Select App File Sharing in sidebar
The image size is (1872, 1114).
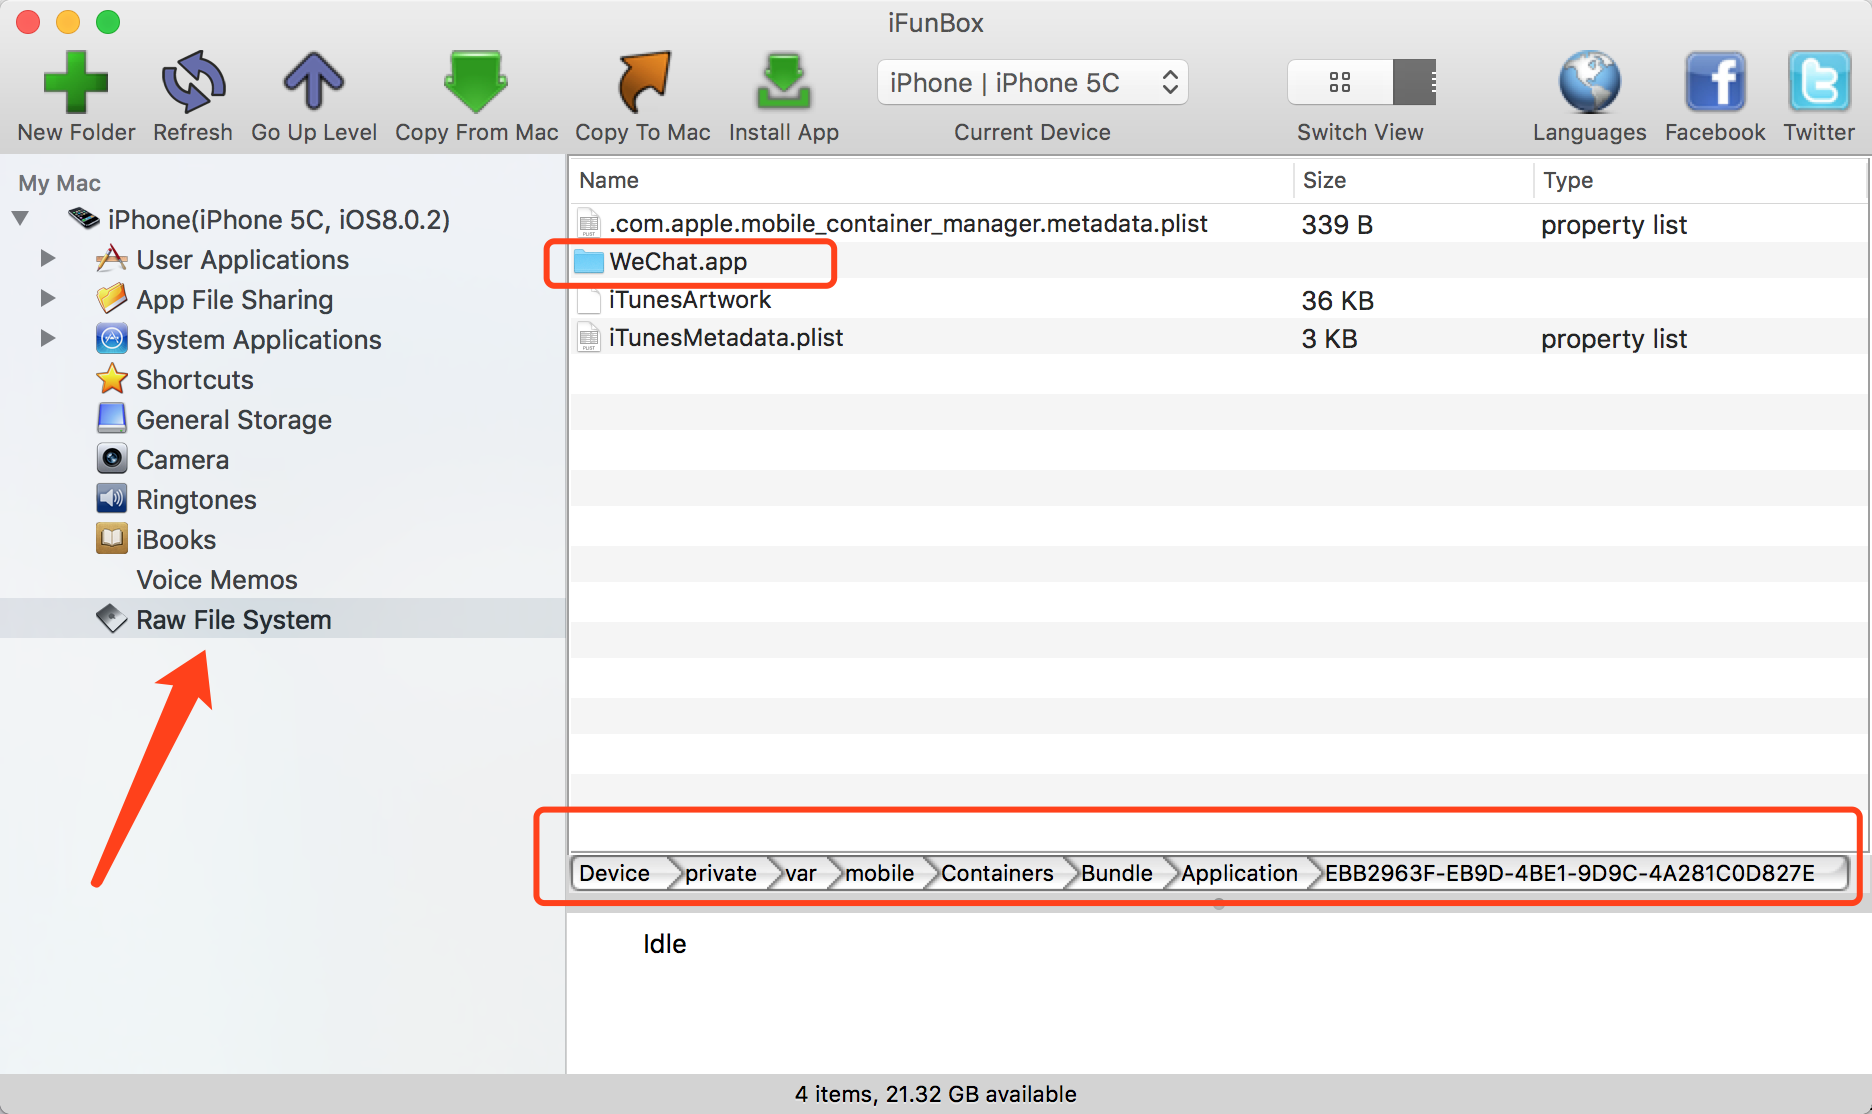(234, 300)
